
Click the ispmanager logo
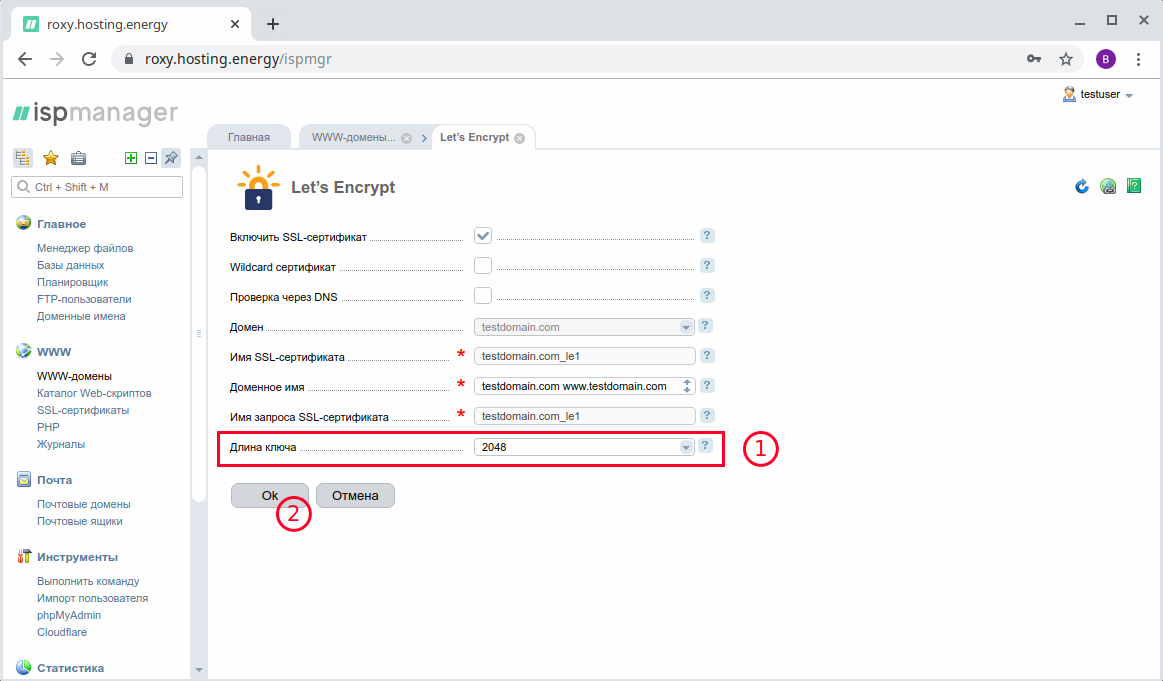click(x=96, y=112)
